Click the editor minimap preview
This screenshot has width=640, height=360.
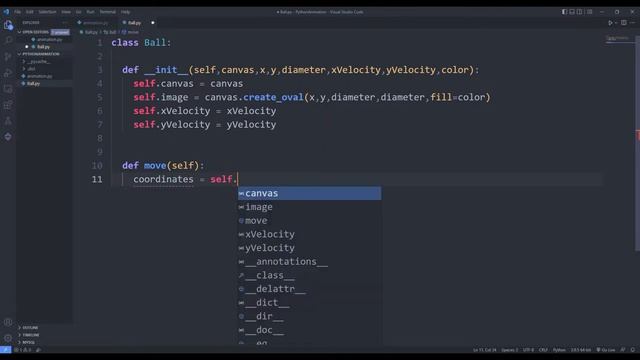[x=619, y=39]
